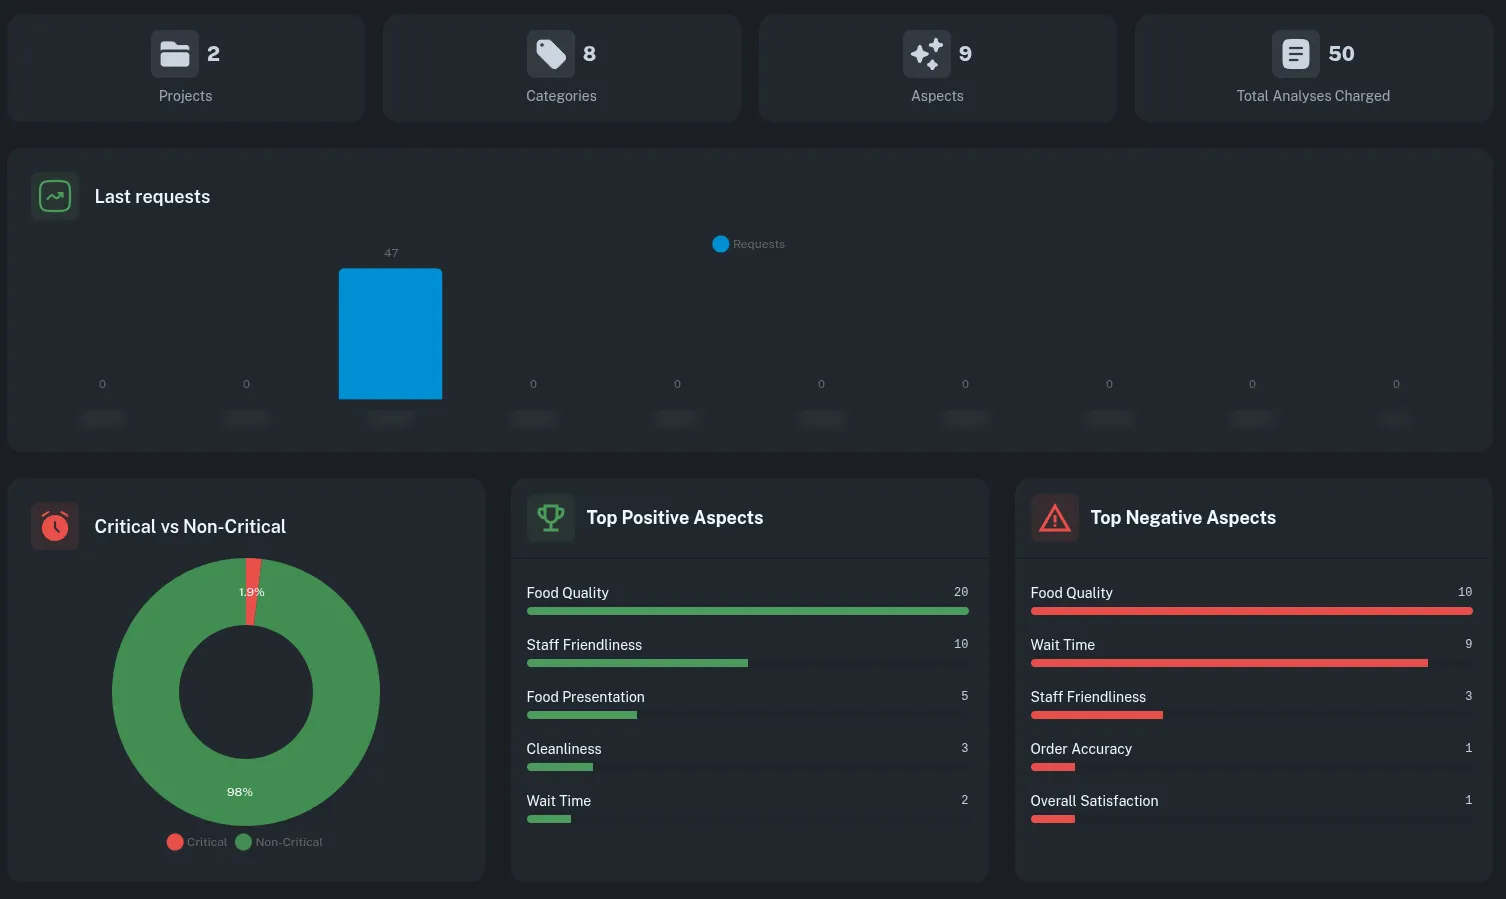Click the 1.9% donut label

[x=252, y=592]
